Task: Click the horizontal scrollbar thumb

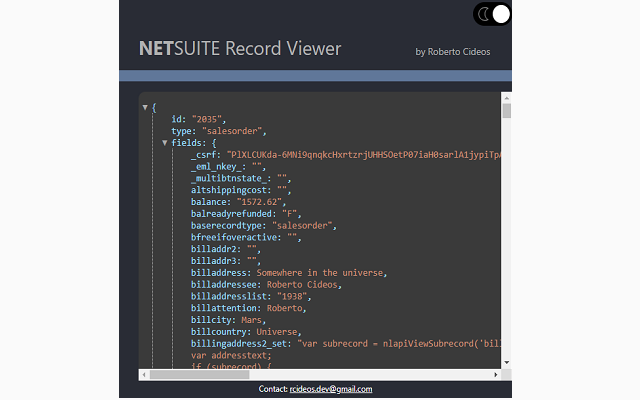Action: [x=200, y=375]
